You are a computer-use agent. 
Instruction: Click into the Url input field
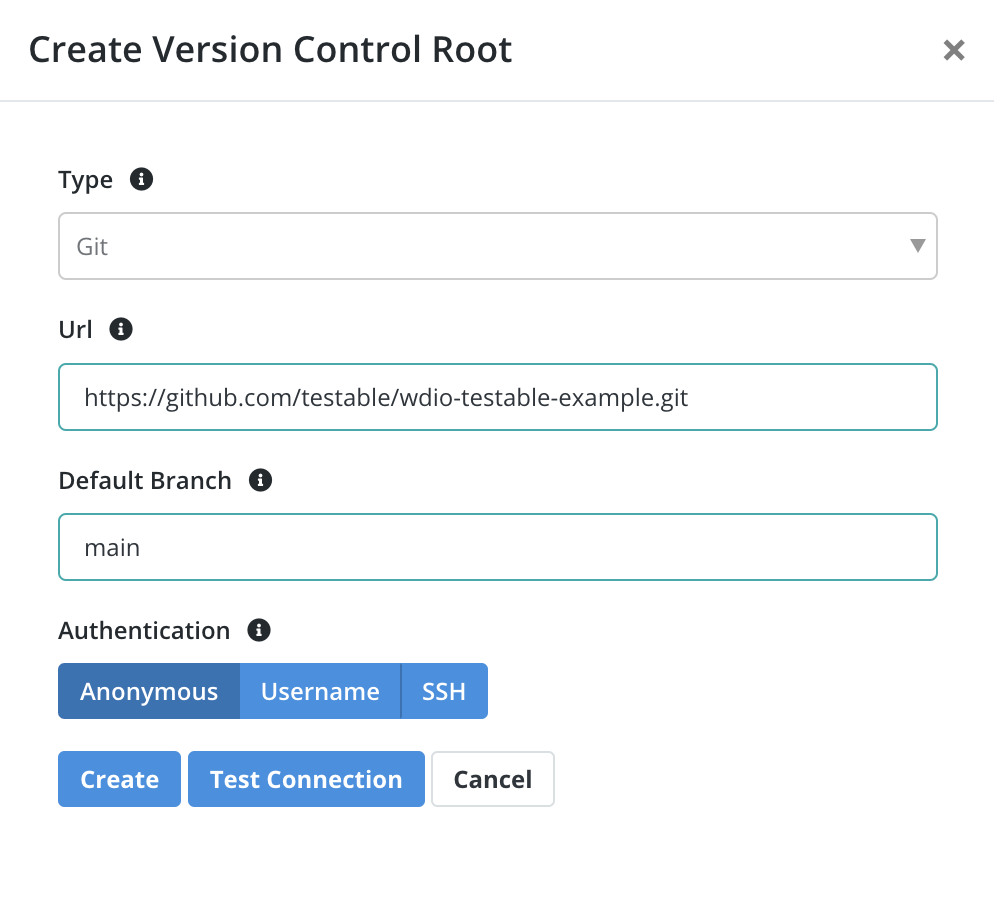tap(498, 397)
